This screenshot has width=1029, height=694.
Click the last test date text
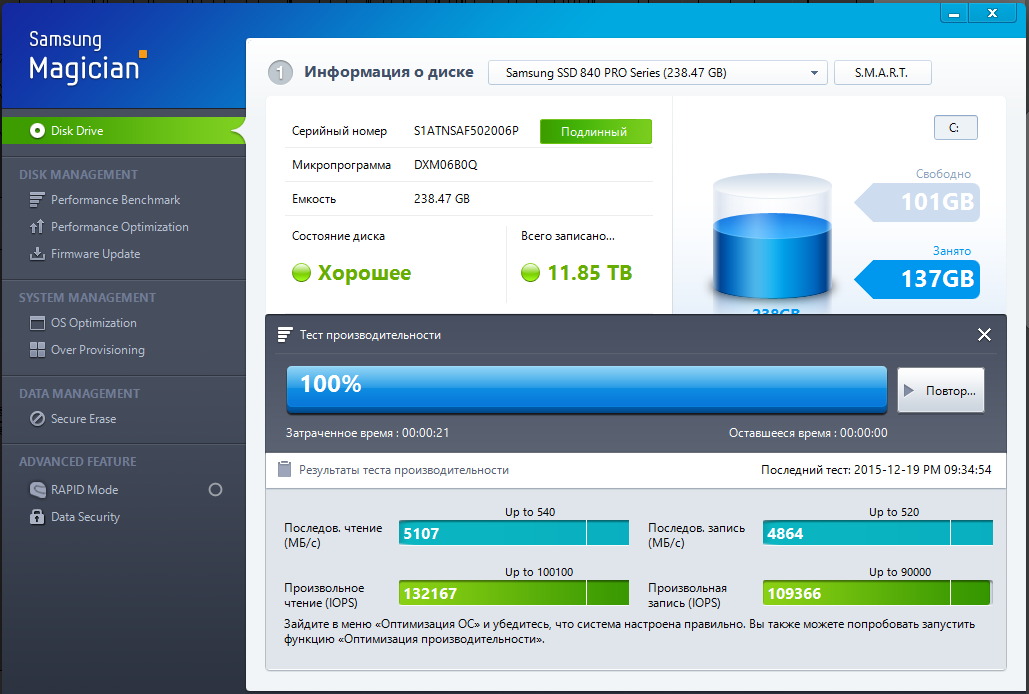coord(876,470)
